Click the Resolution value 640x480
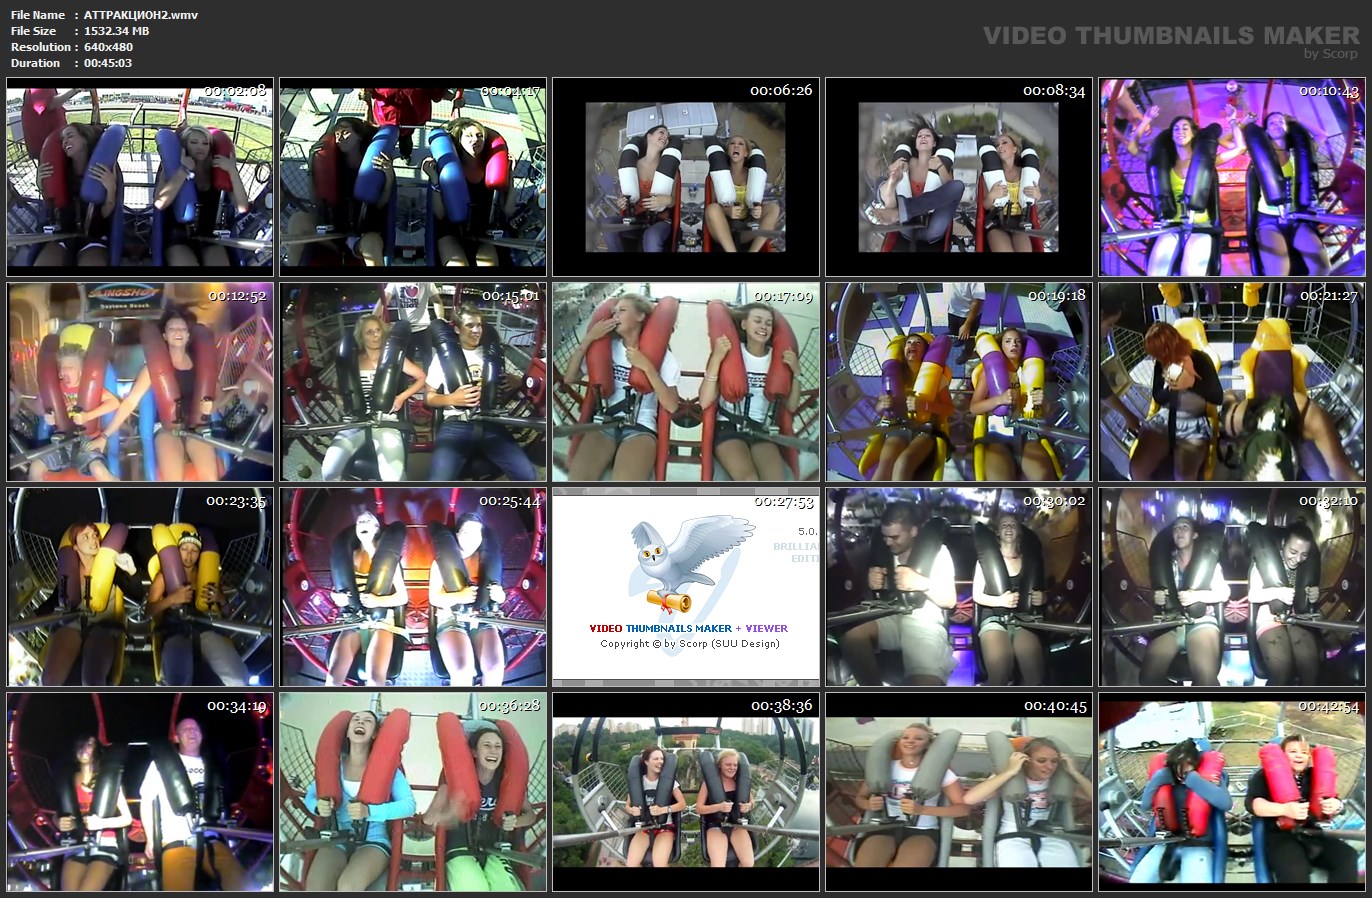This screenshot has width=1372, height=898. click(108, 47)
